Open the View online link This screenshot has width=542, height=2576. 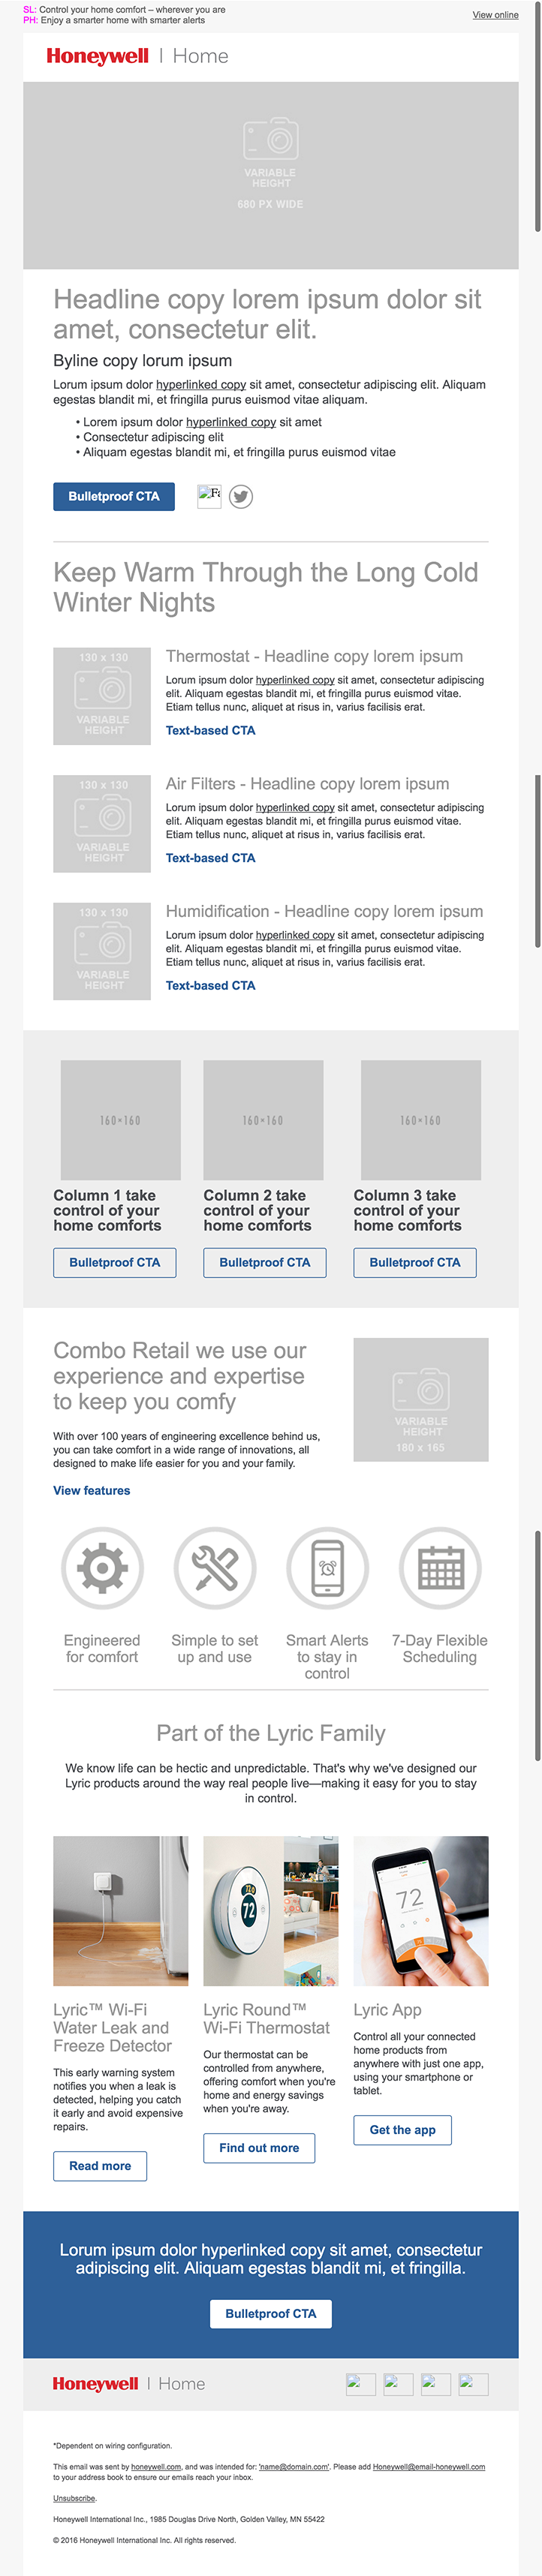click(495, 15)
